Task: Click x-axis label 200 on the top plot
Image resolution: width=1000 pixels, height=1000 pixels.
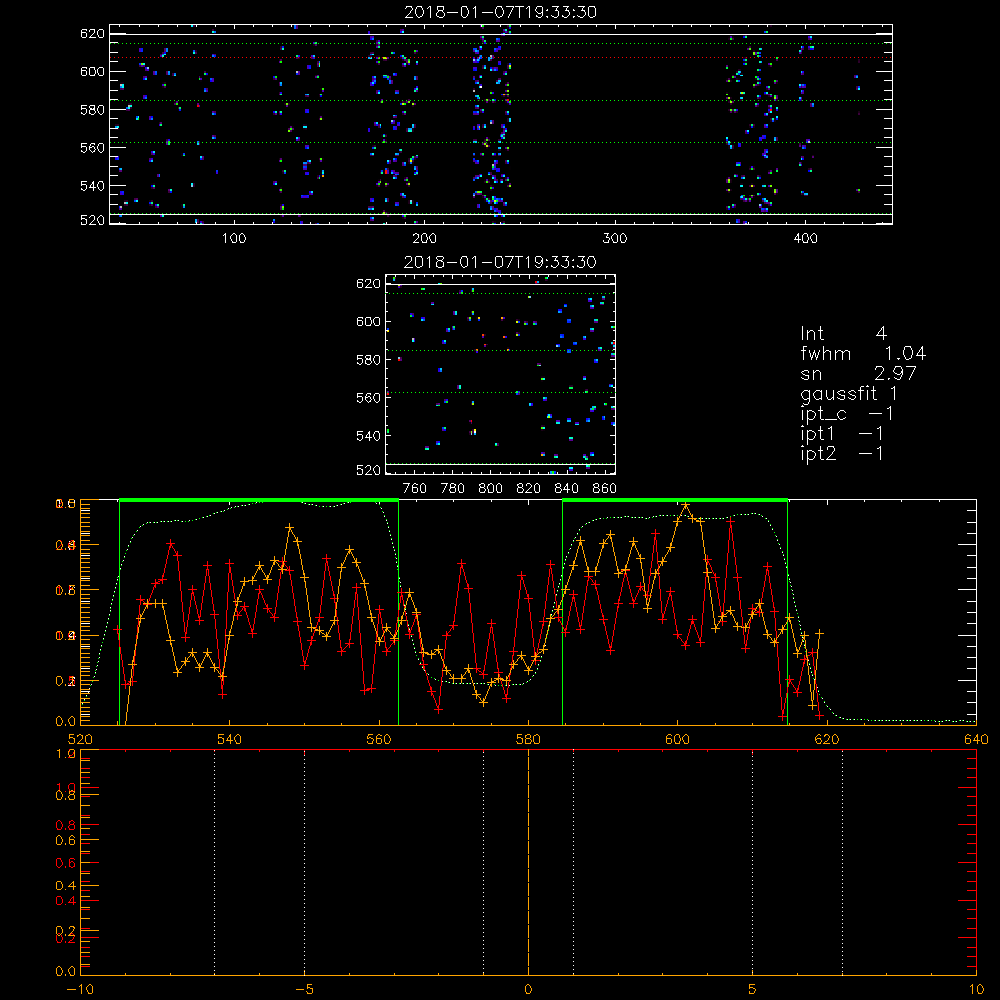Action: click(424, 239)
